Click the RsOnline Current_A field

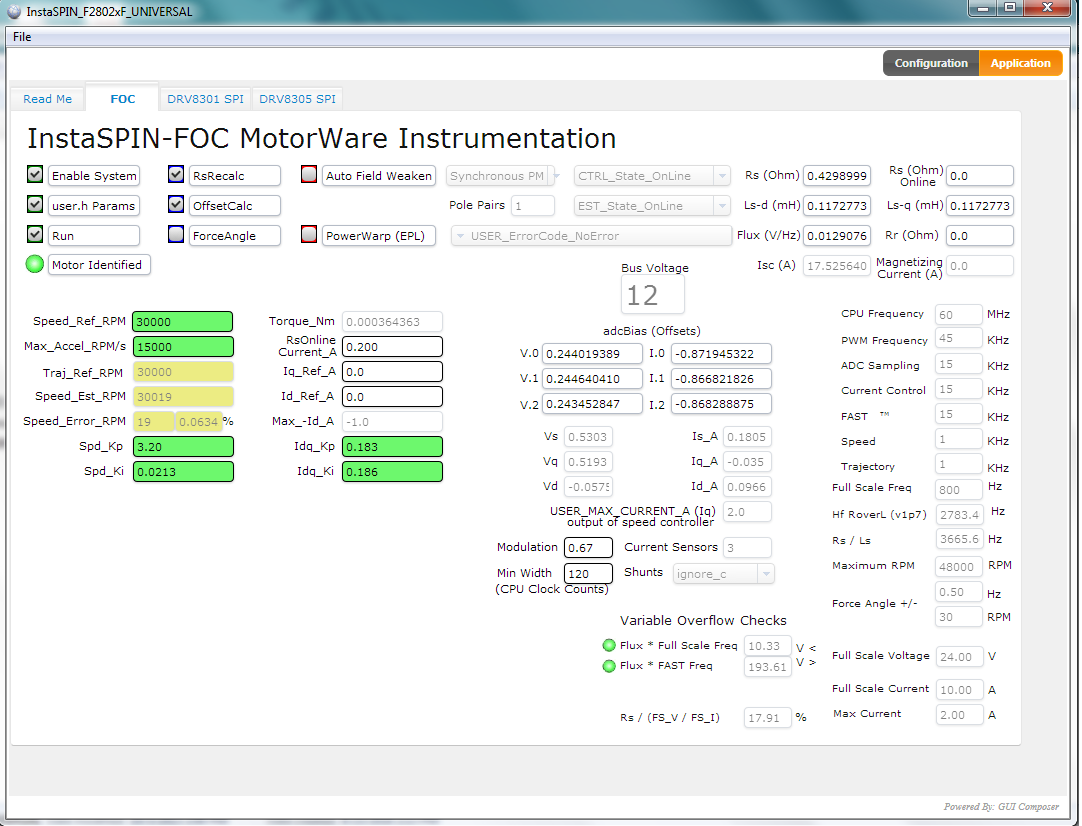click(x=392, y=346)
